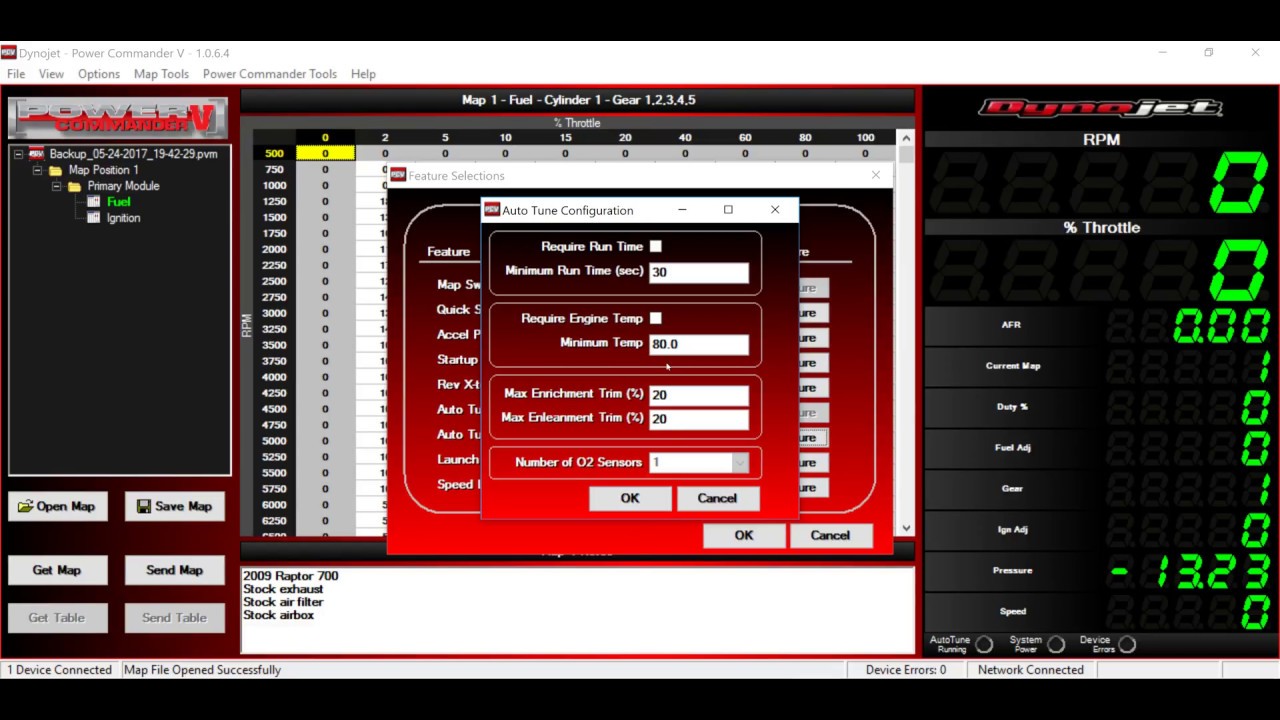Open the Help menu
Screen dimensions: 1280x720
[363, 74]
